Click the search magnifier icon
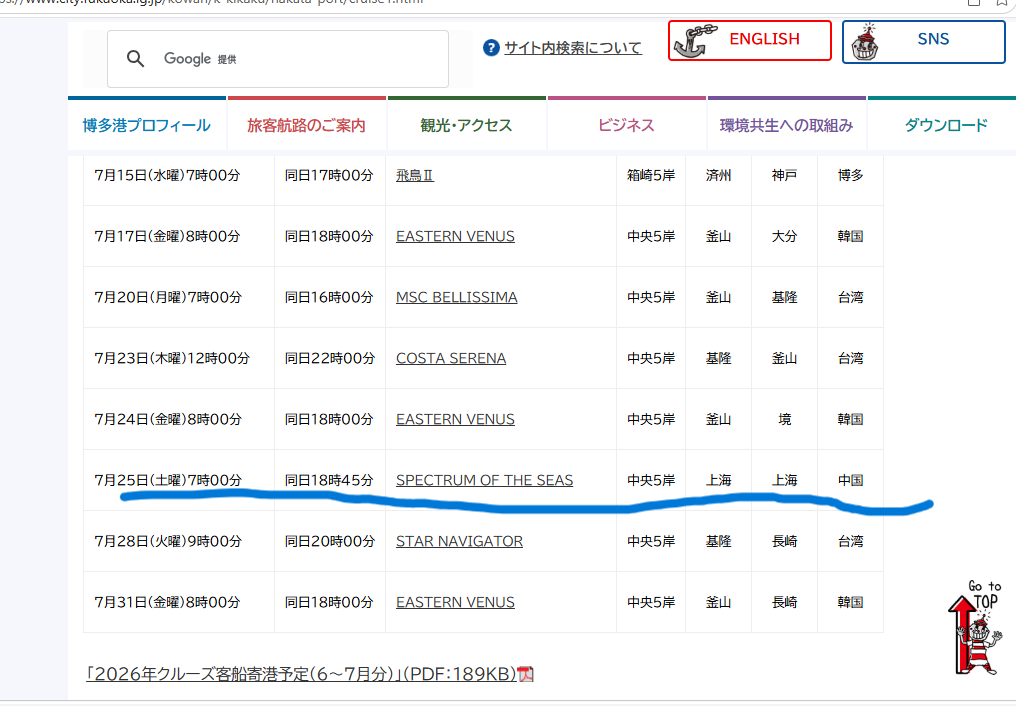The image size is (1016, 706). click(135, 59)
